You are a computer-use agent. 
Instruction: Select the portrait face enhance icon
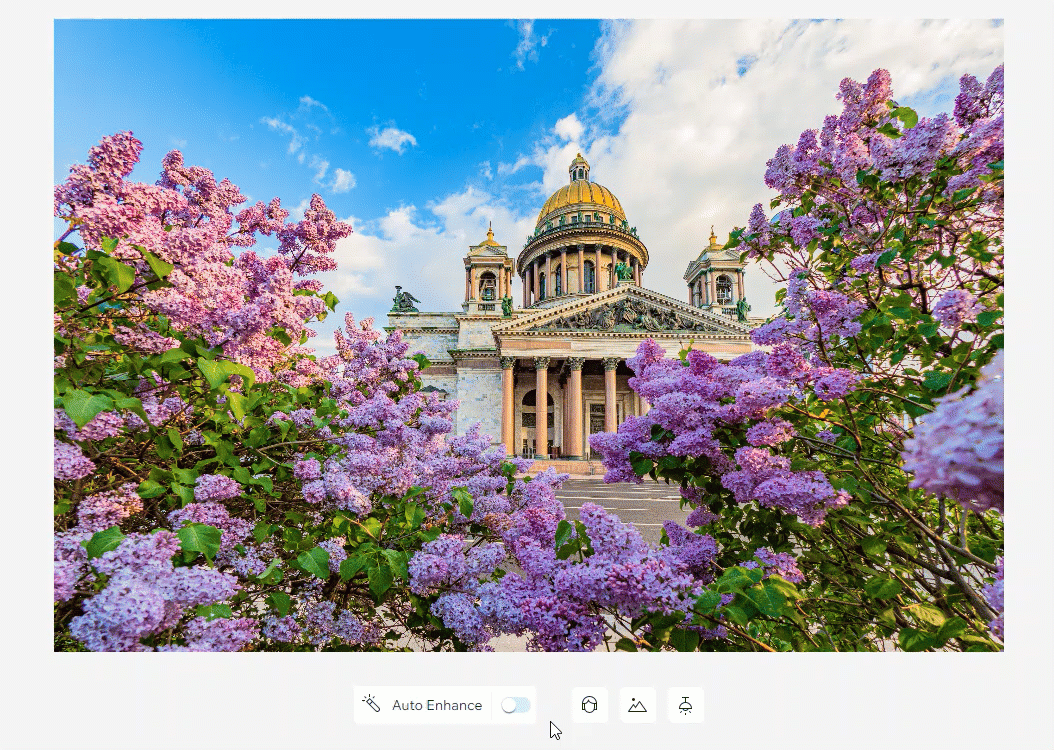coord(590,705)
